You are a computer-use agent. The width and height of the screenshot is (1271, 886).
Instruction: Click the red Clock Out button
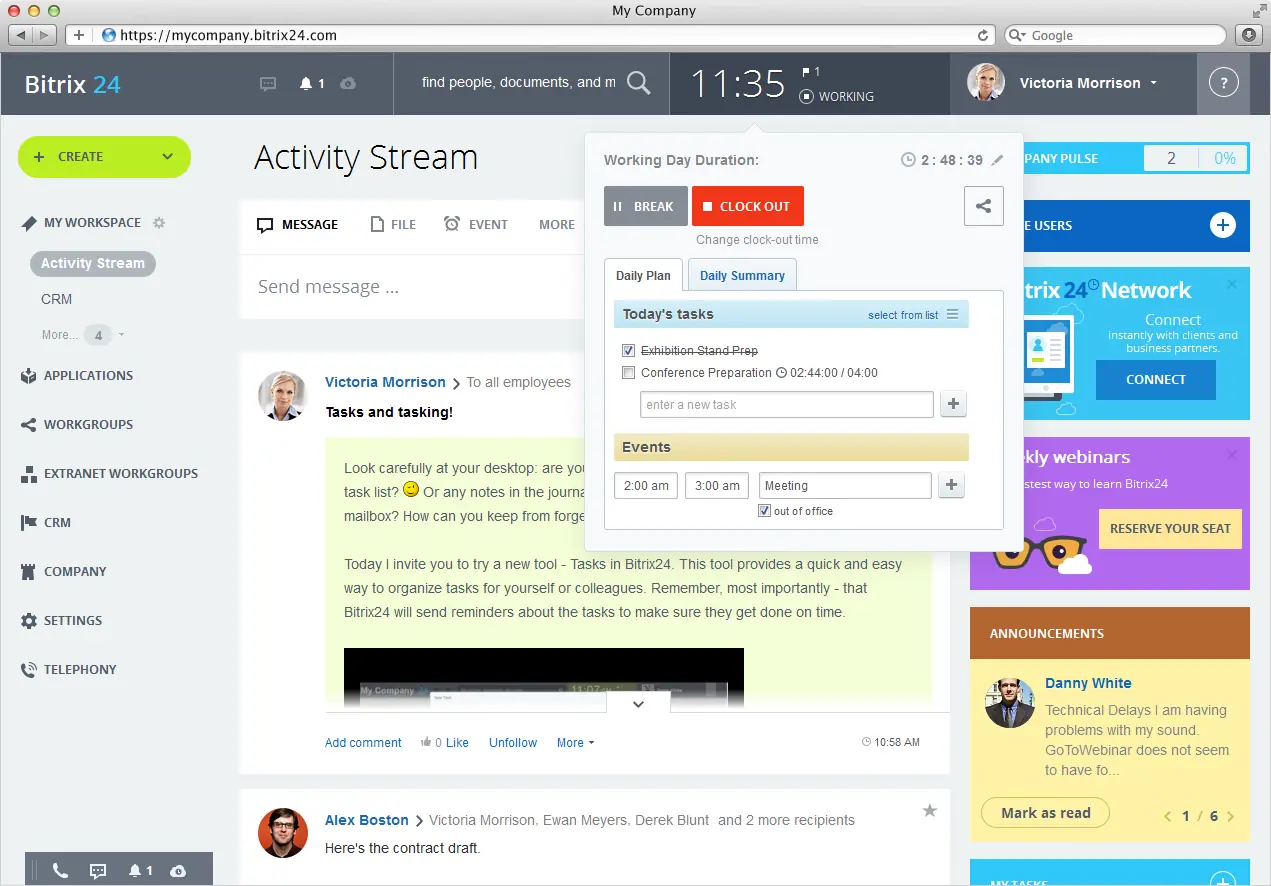(748, 206)
